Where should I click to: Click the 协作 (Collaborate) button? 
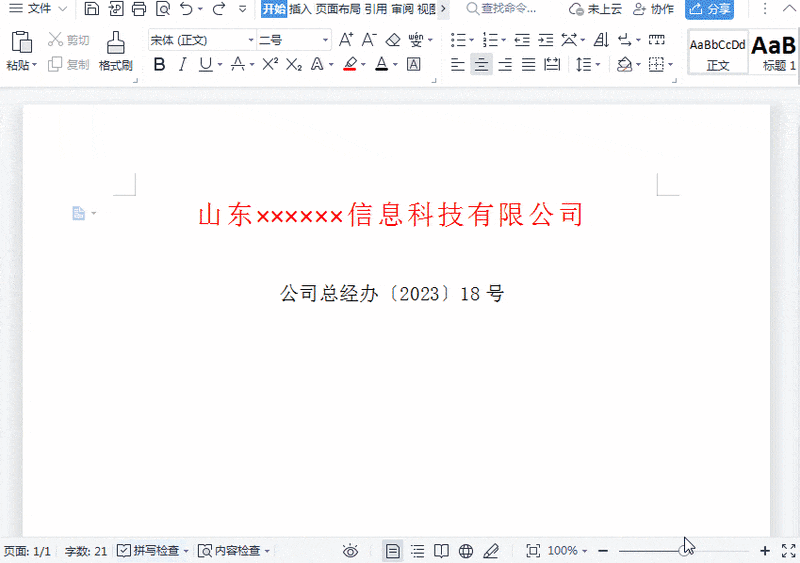[x=654, y=9]
